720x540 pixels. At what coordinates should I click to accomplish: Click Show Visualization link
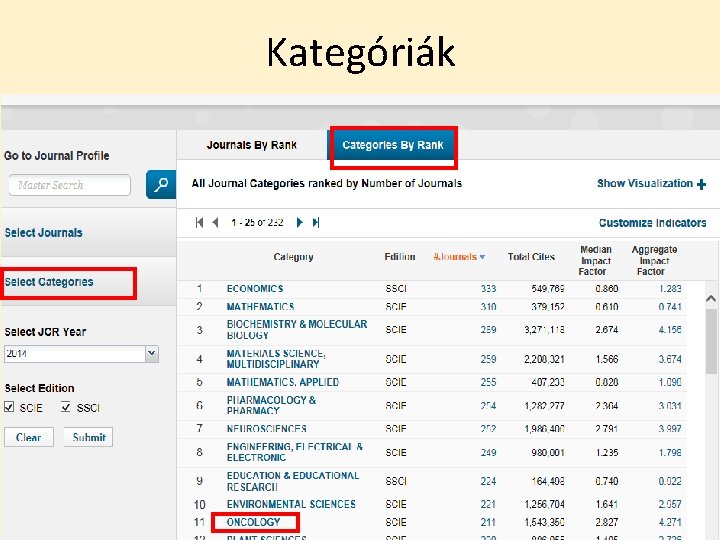click(x=645, y=183)
